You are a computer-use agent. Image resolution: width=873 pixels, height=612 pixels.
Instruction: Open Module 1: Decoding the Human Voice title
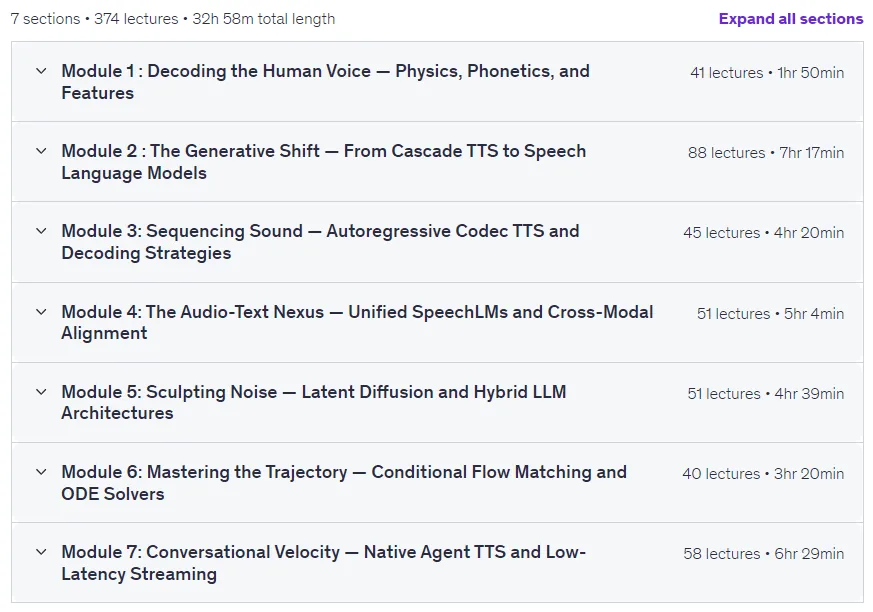coord(325,82)
